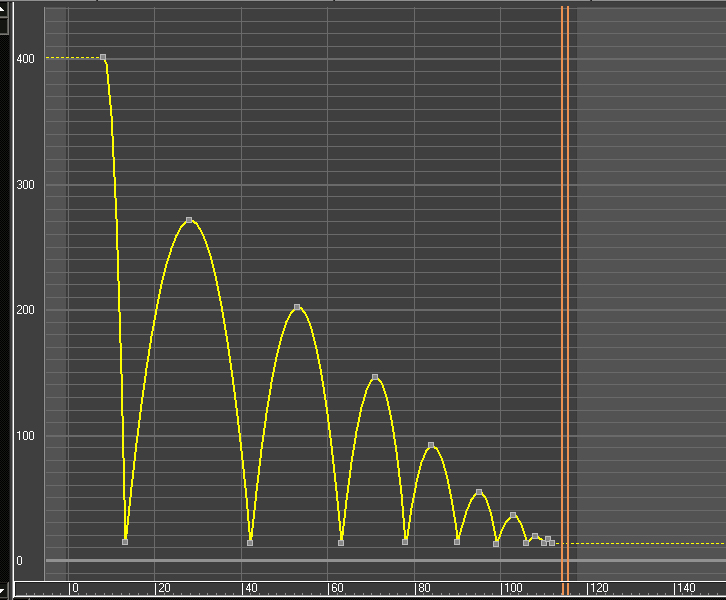726x600 pixels.
Task: Select the peak key near value 270
Action: click(189, 220)
